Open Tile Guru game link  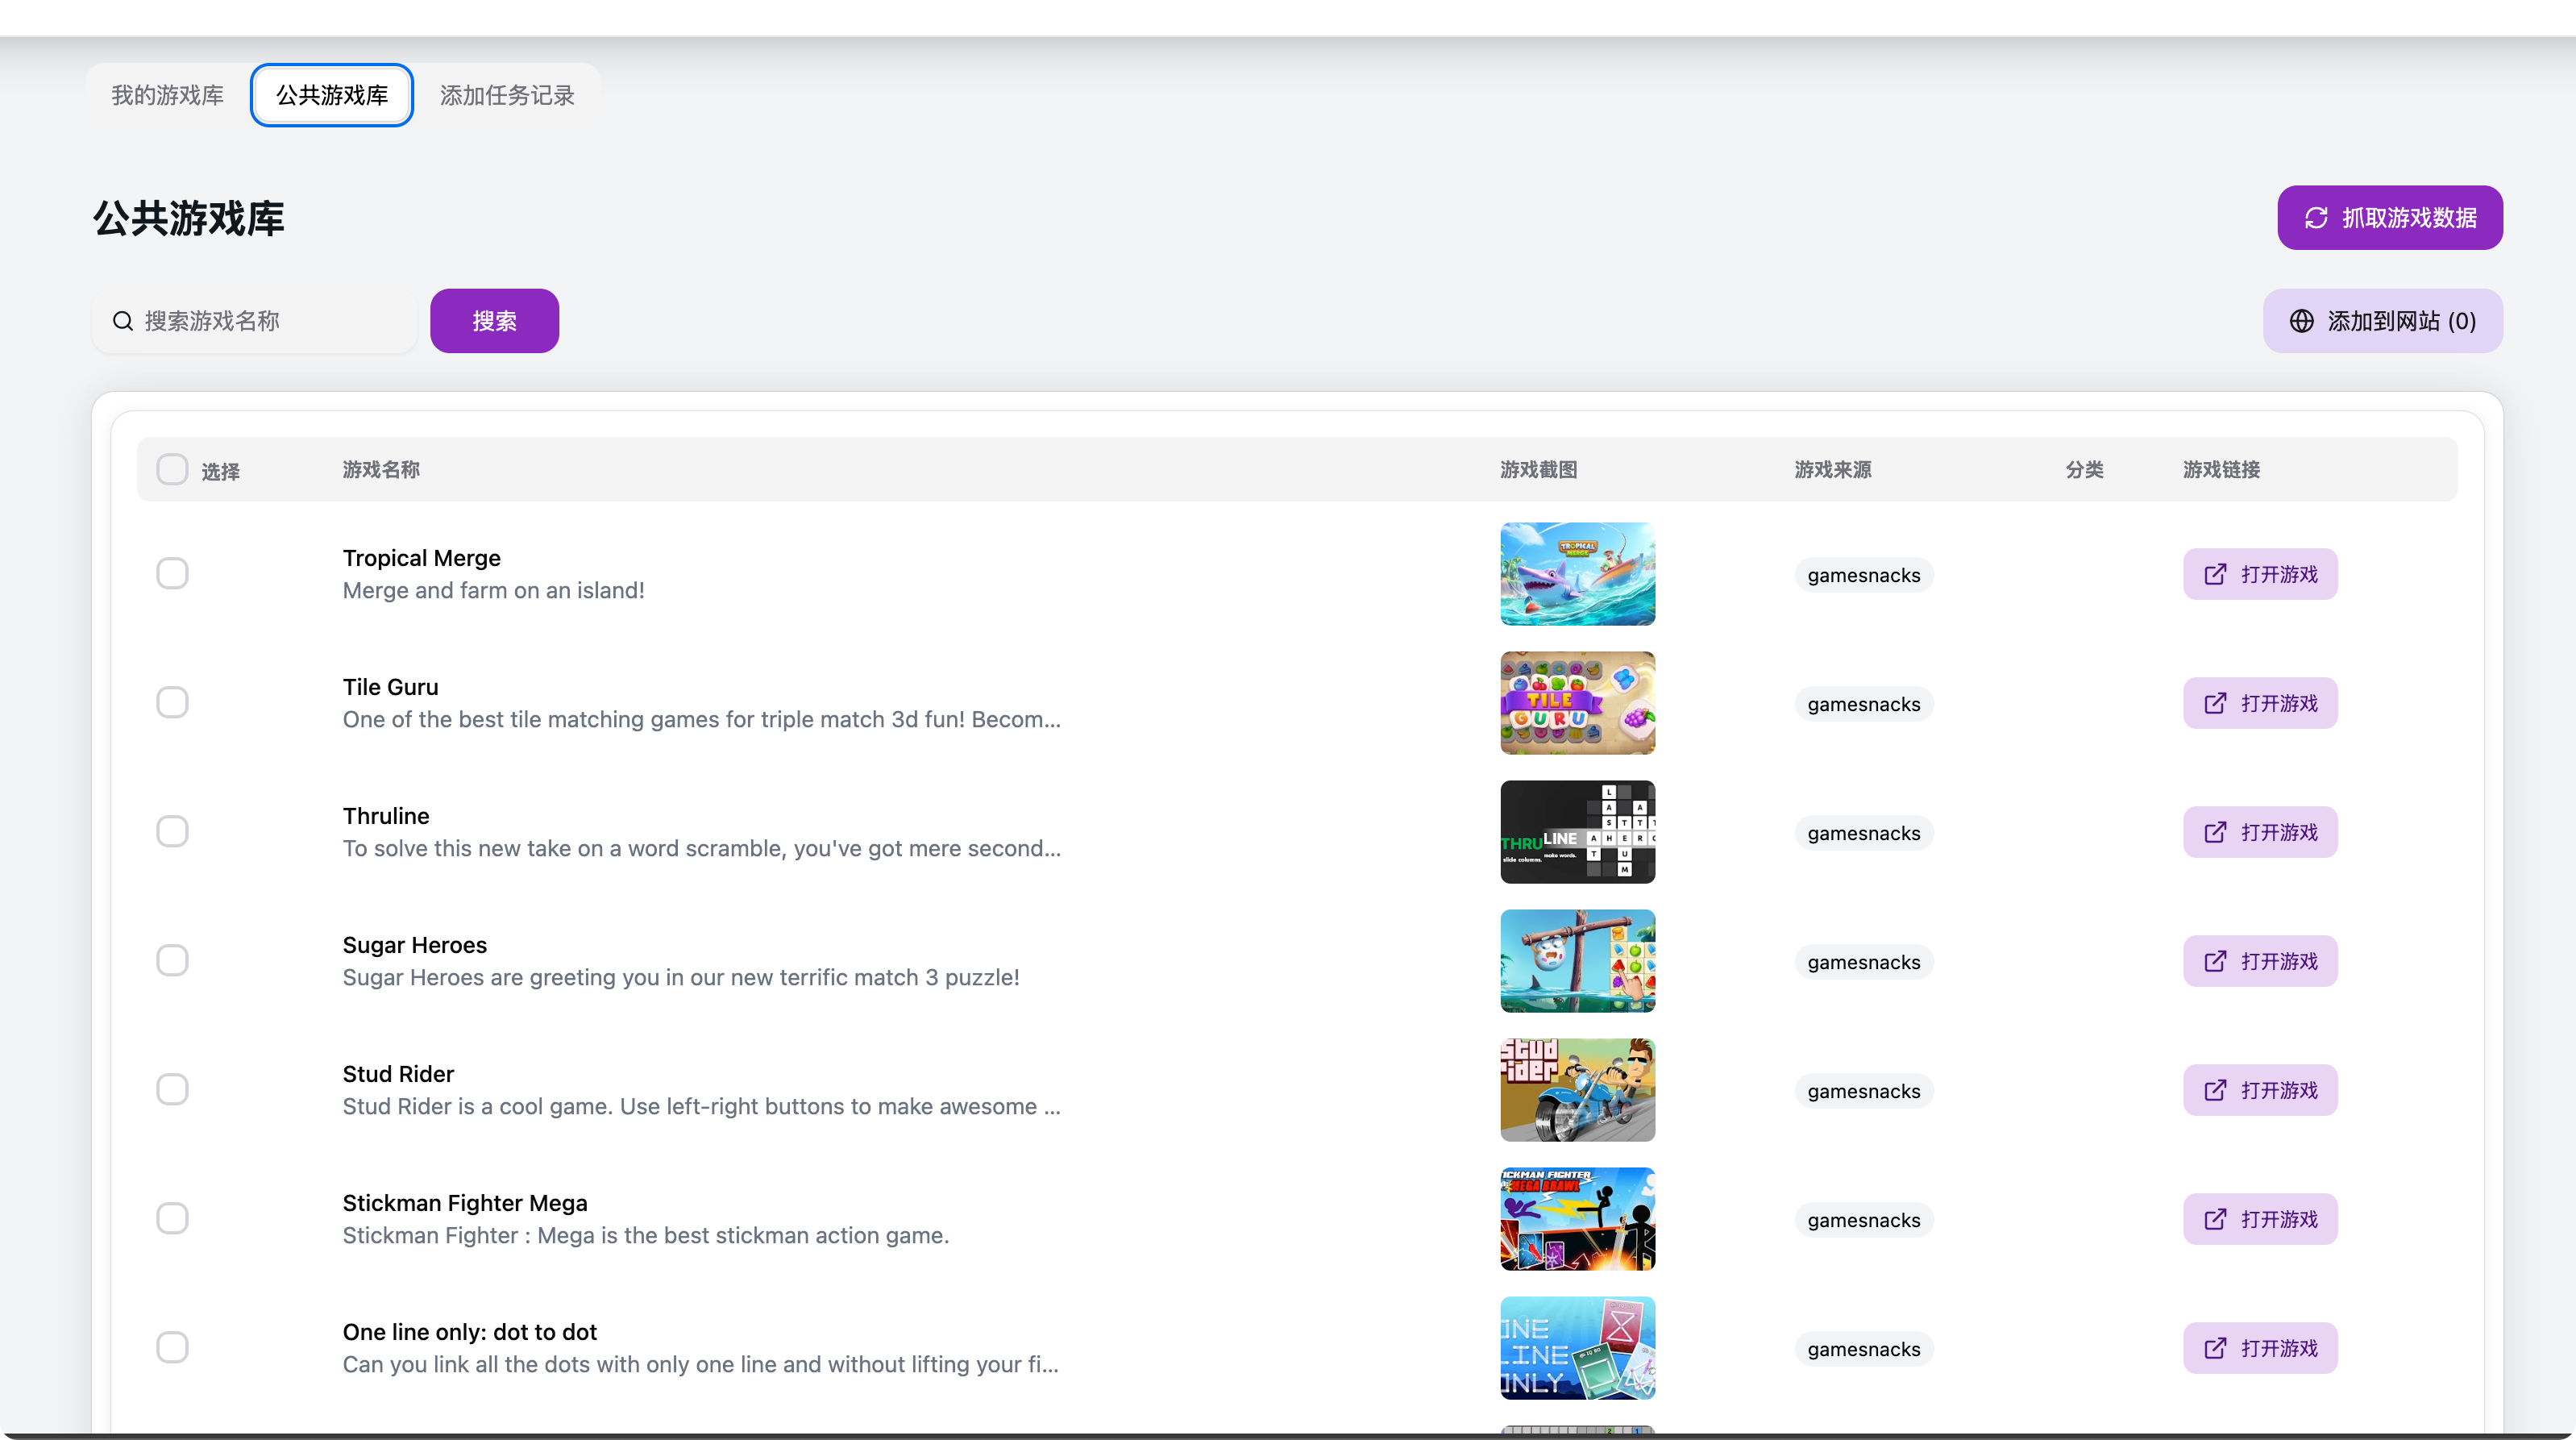(x=2260, y=703)
